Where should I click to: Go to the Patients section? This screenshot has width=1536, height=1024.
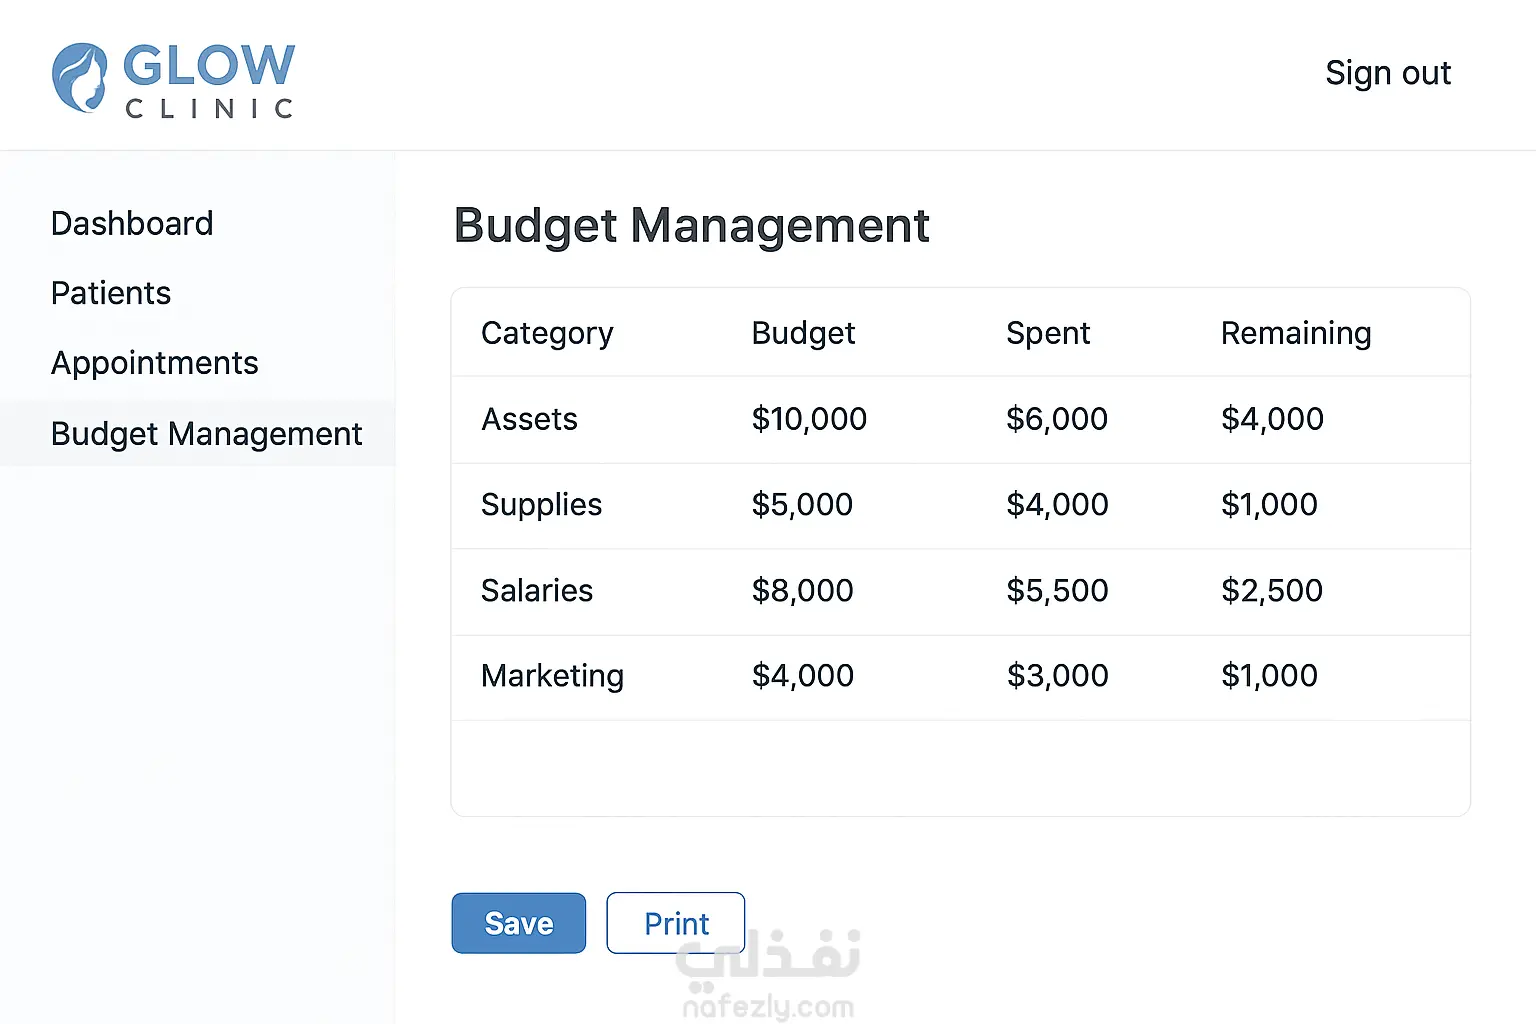tap(111, 293)
